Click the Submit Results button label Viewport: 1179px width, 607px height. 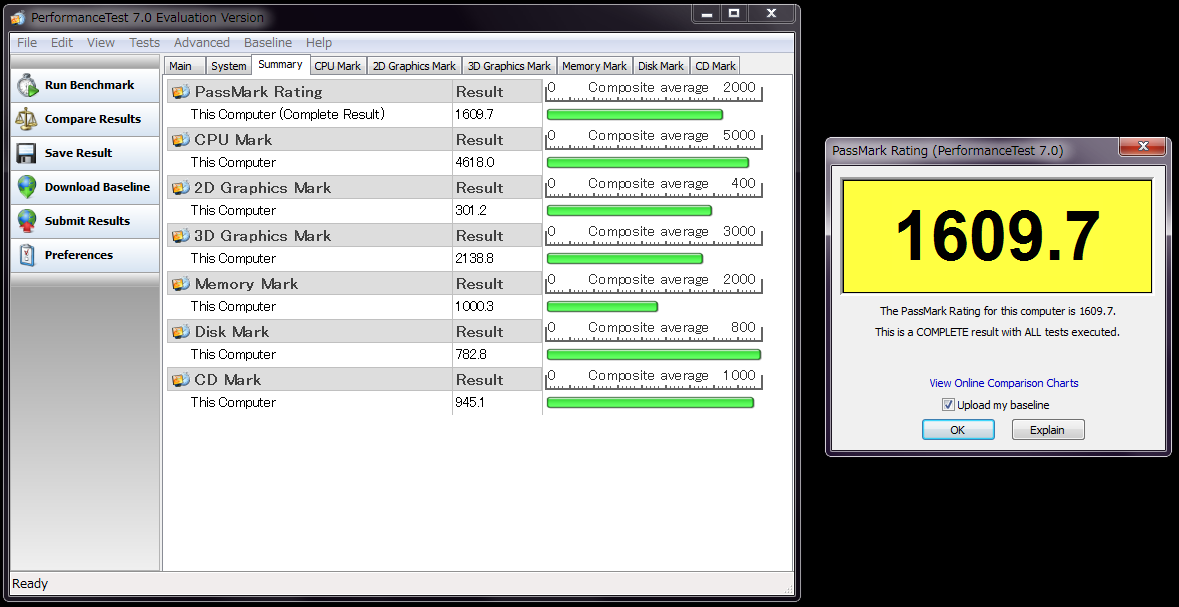87,220
